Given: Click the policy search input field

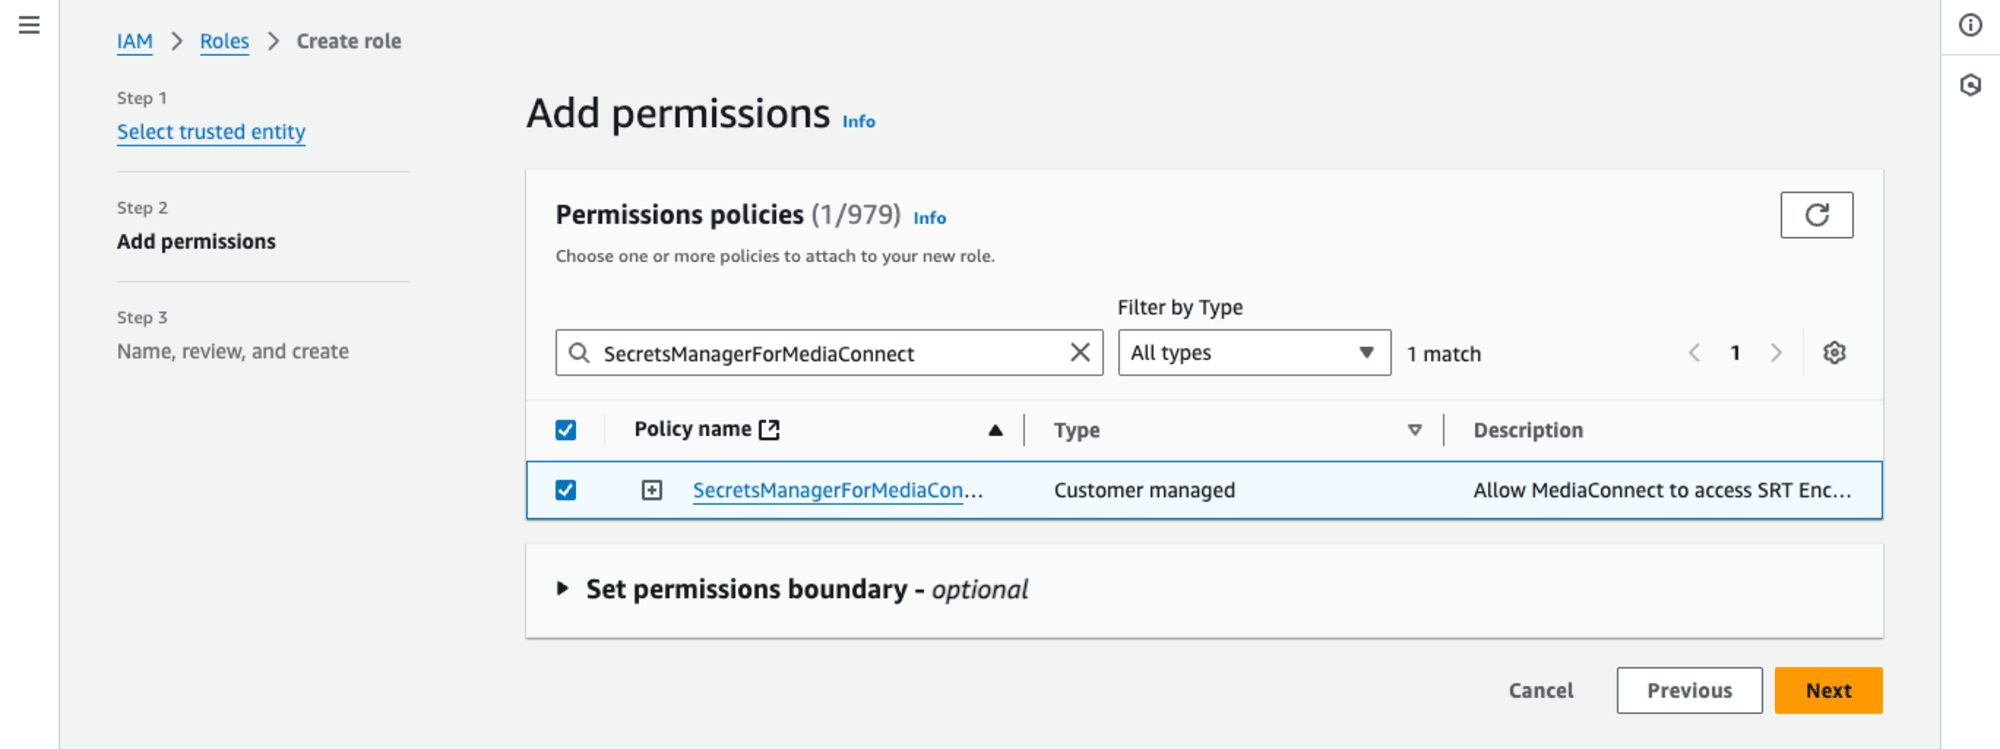Looking at the screenshot, I should click(x=829, y=353).
